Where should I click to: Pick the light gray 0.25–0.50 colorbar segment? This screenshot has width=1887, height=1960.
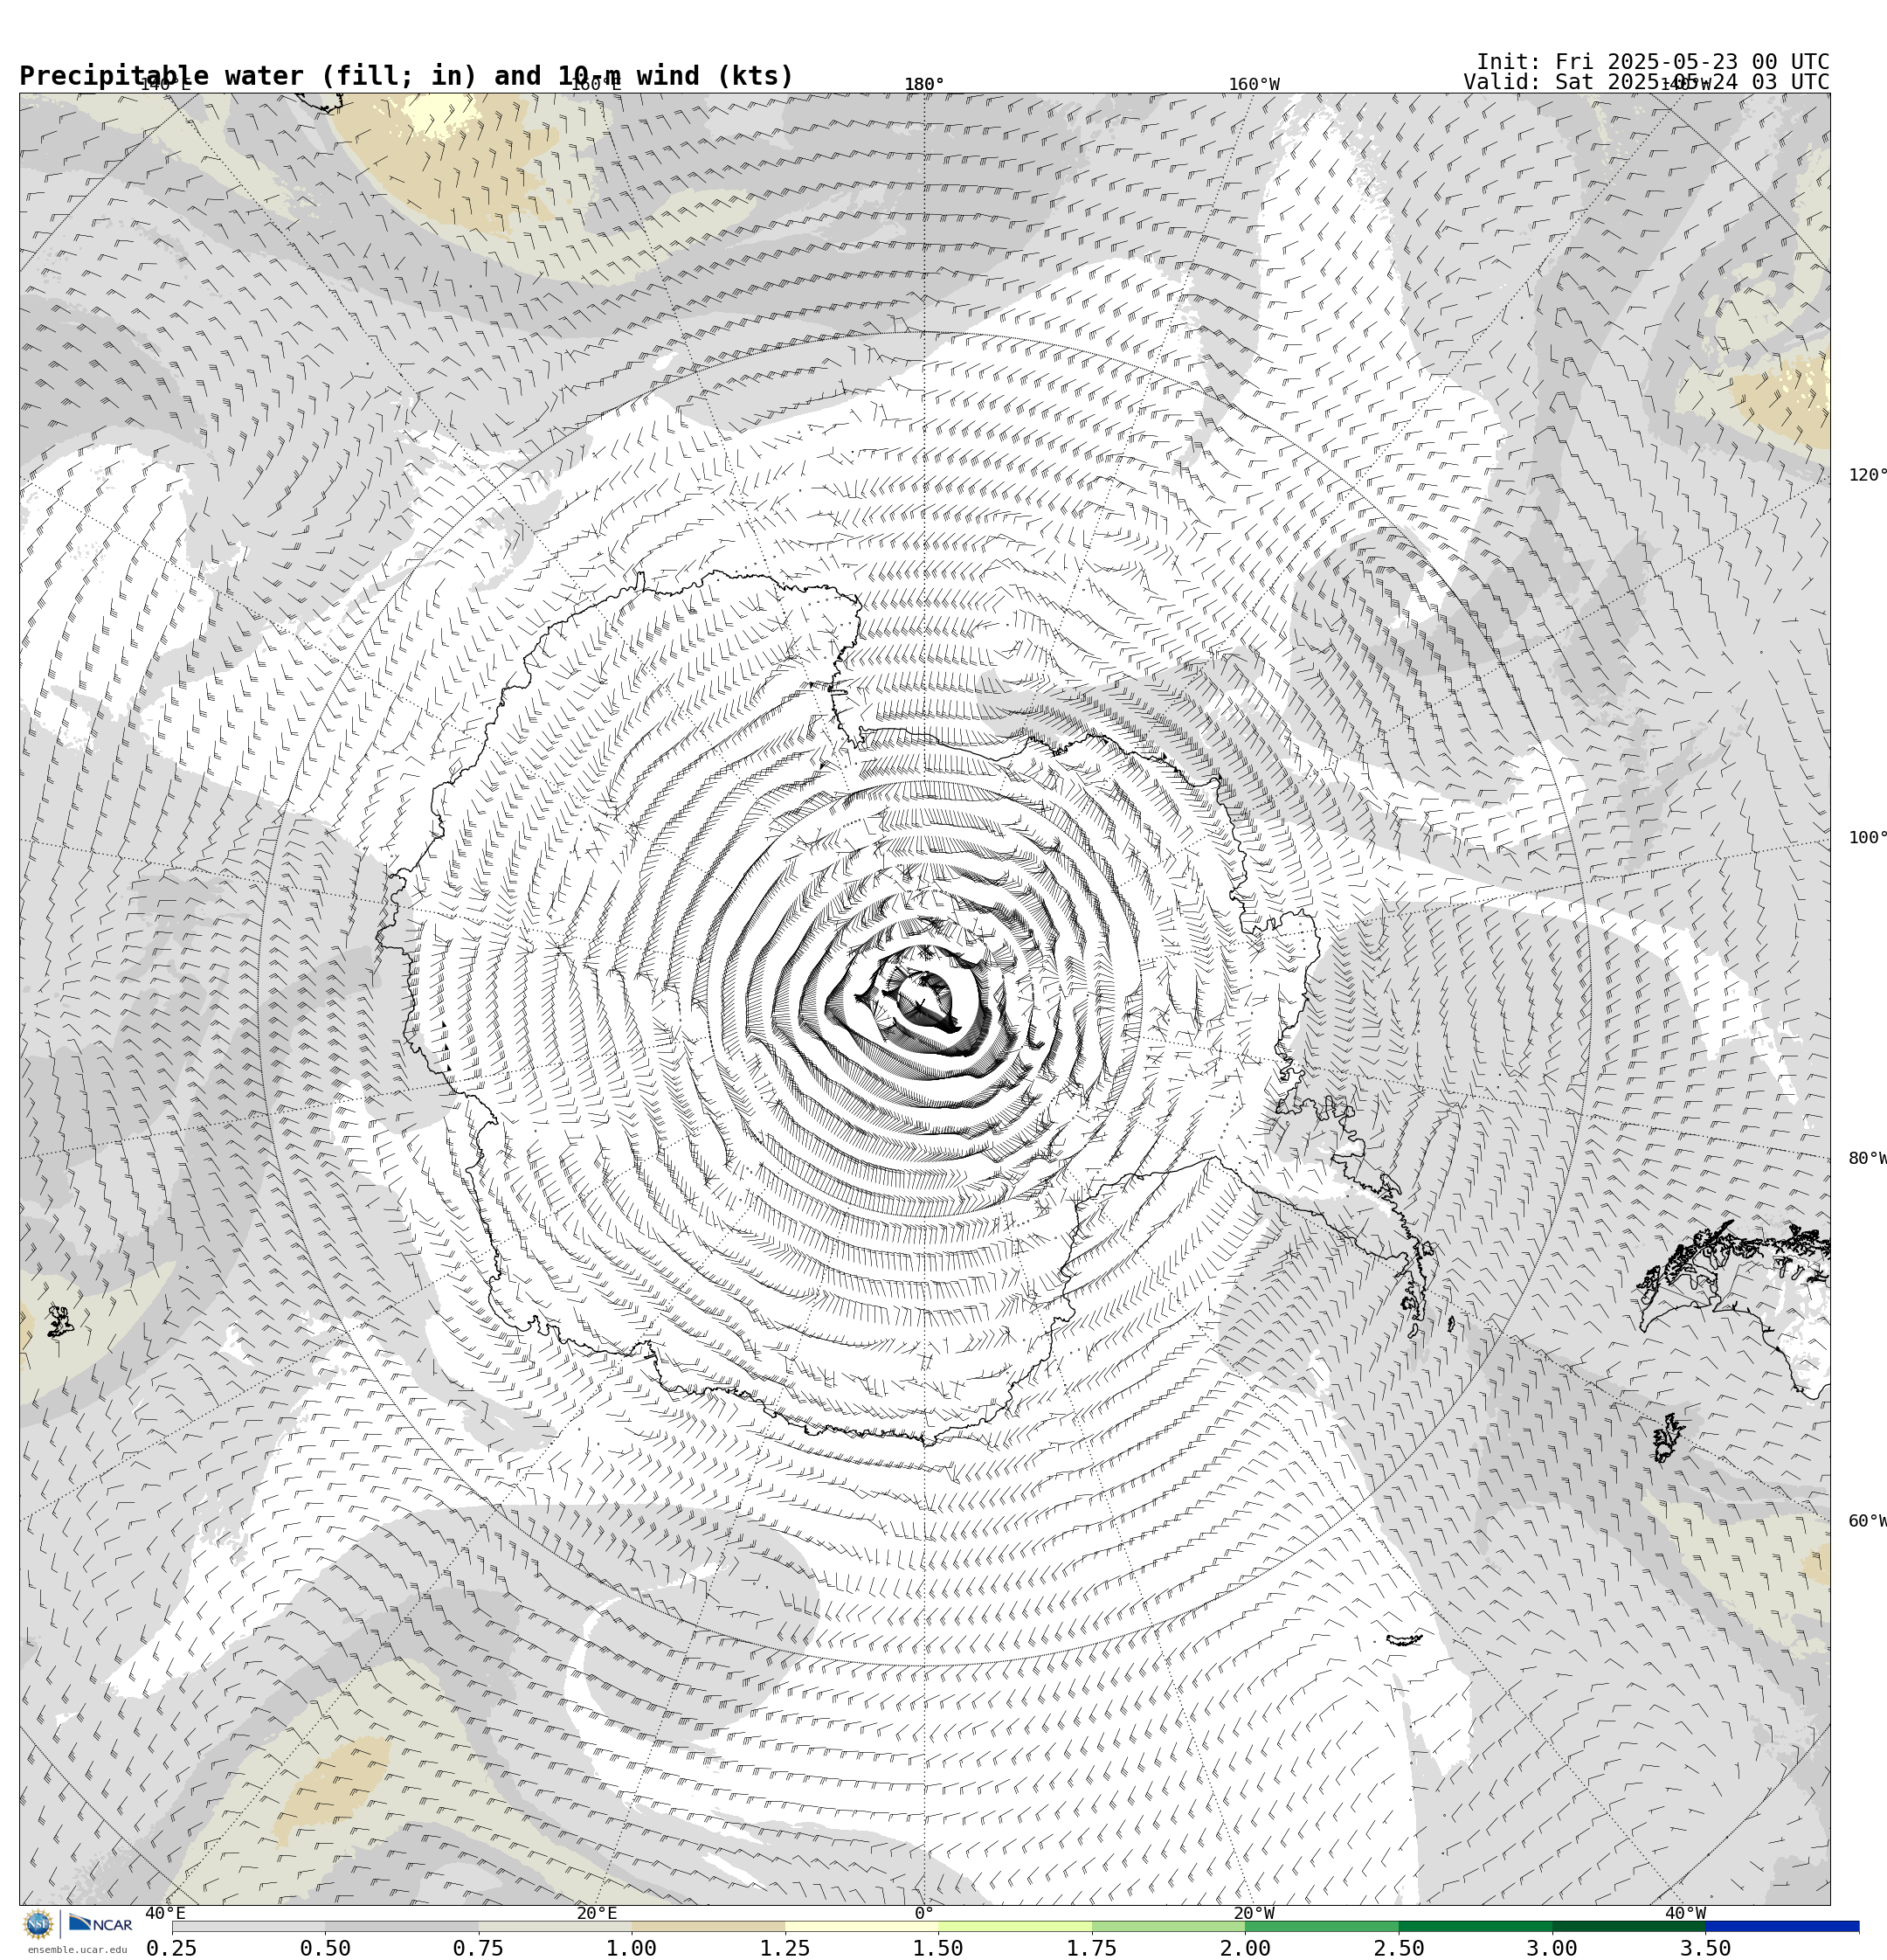coord(248,1926)
